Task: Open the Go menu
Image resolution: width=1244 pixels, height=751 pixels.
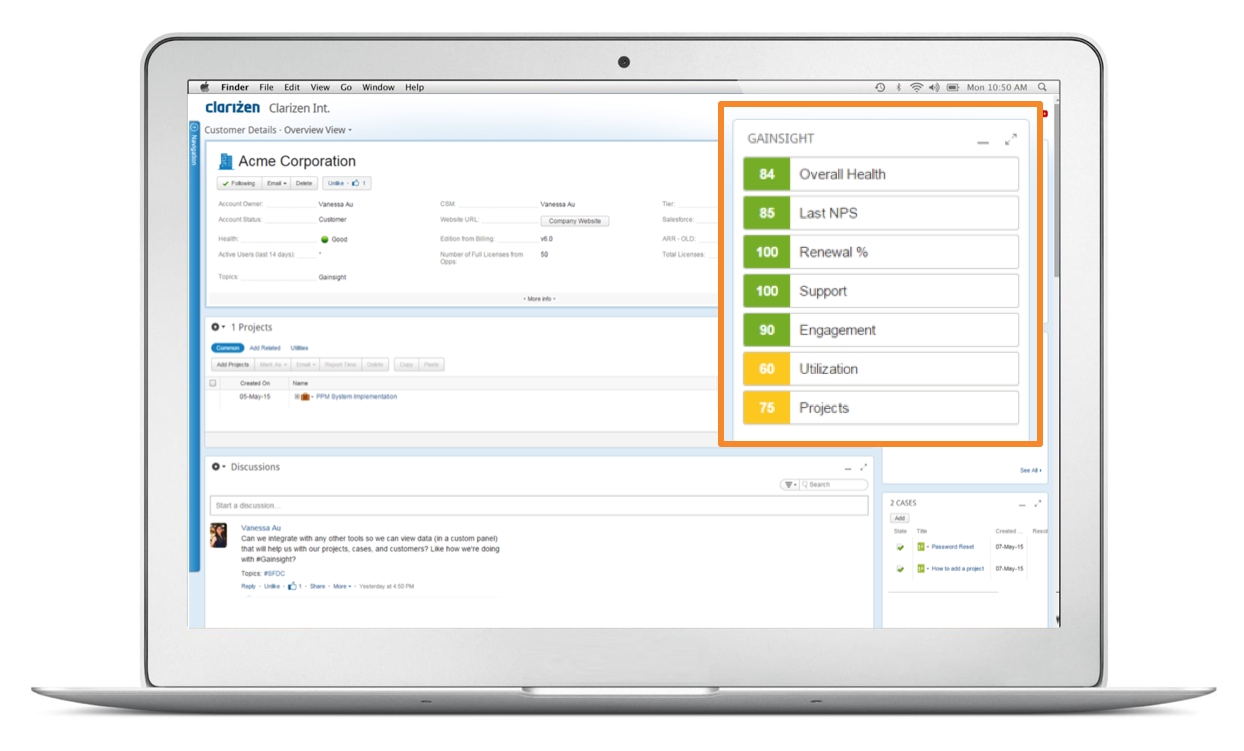Action: point(346,88)
